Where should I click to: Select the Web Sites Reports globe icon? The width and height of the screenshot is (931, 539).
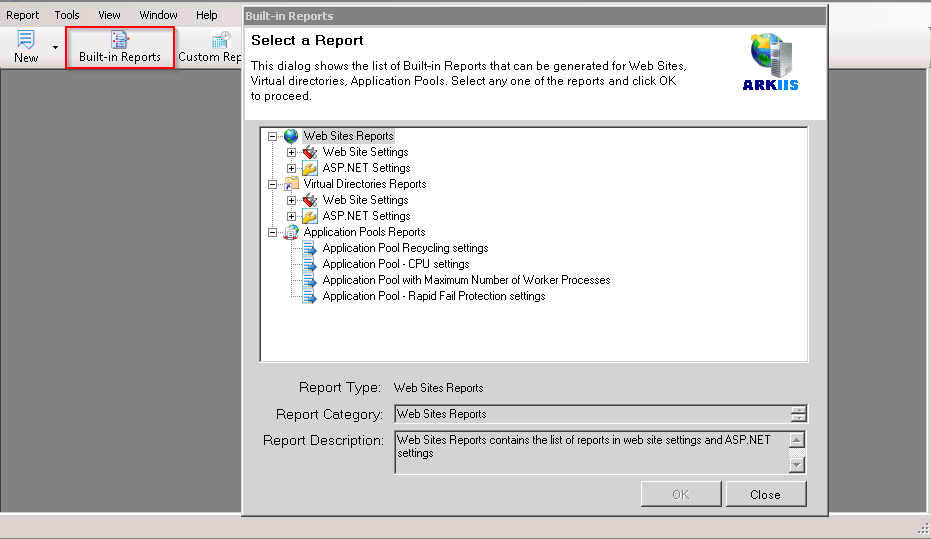(291, 136)
